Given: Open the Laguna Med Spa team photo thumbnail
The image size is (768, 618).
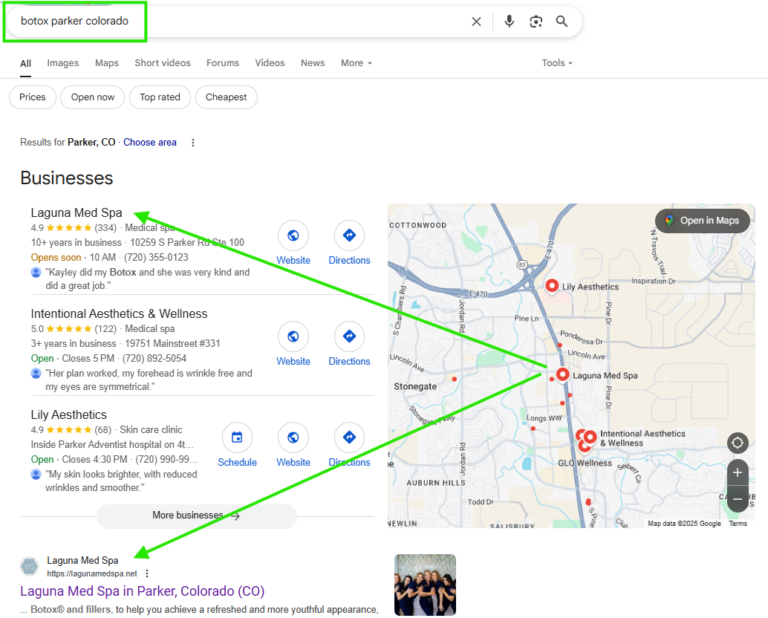Looking at the screenshot, I should (x=425, y=585).
